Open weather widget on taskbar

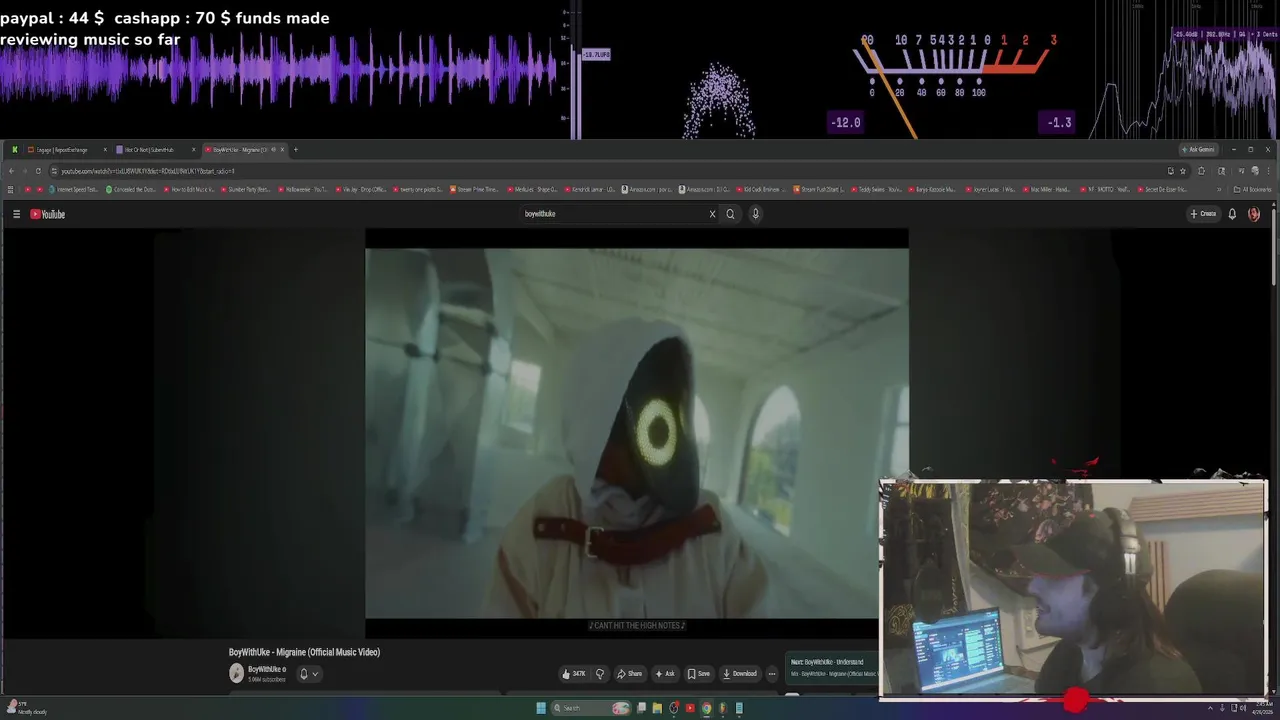28,708
